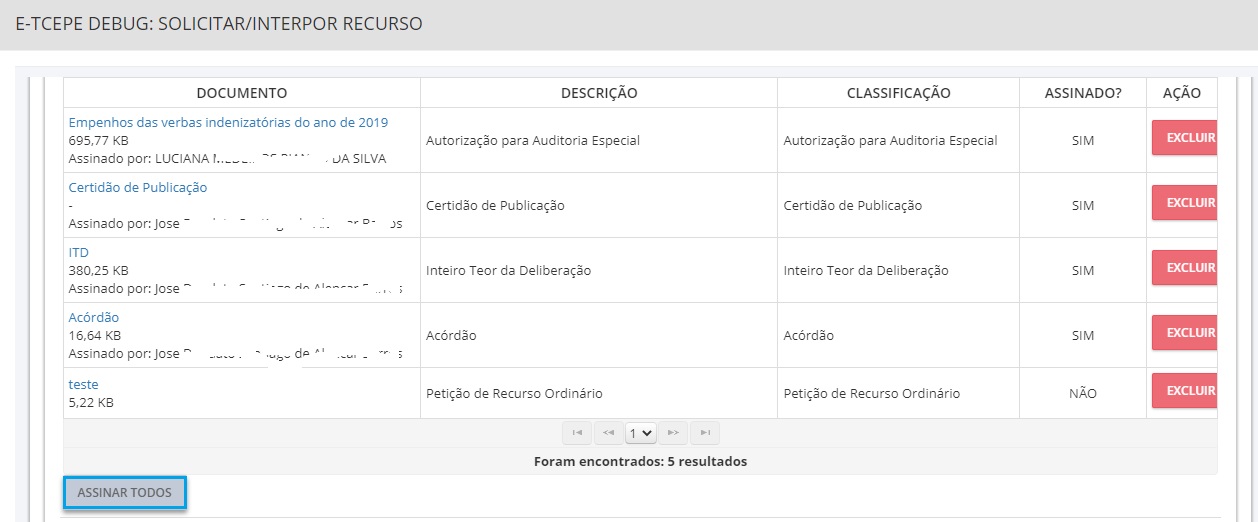Go to first page pagination icon
This screenshot has width=1258, height=522.
tap(576, 433)
